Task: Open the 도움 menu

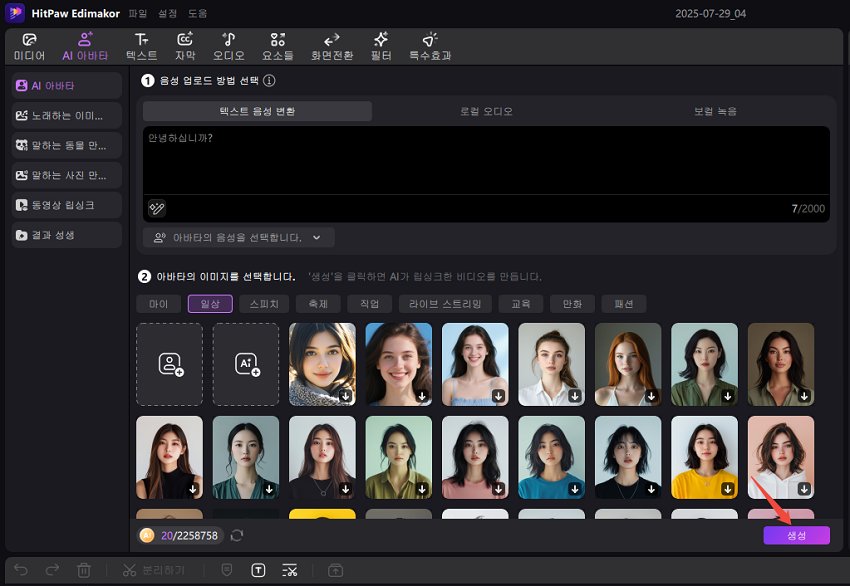Action: pos(197,14)
